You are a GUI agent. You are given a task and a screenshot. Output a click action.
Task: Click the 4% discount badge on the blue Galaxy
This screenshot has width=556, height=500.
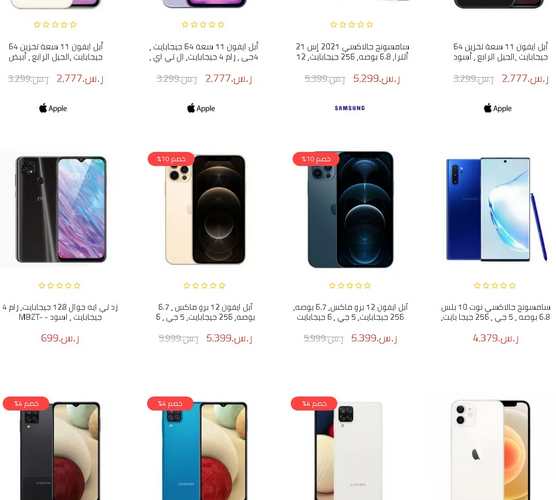(x=170, y=404)
